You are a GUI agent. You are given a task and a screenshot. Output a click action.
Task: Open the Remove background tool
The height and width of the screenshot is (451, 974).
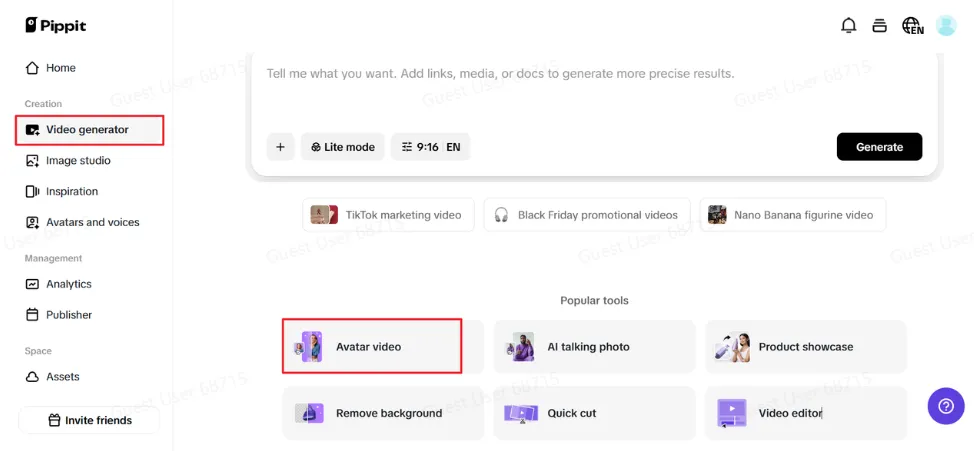click(383, 413)
